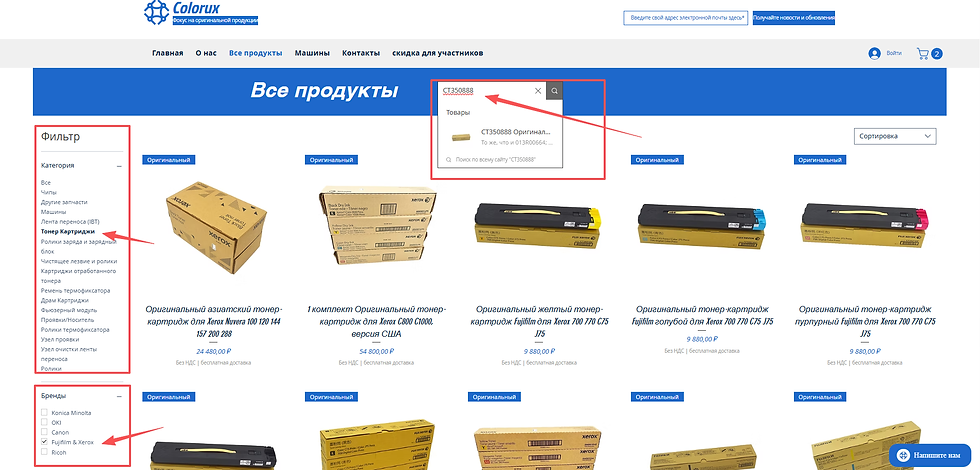Click the user avatar login icon
The image size is (980, 470).
click(874, 54)
